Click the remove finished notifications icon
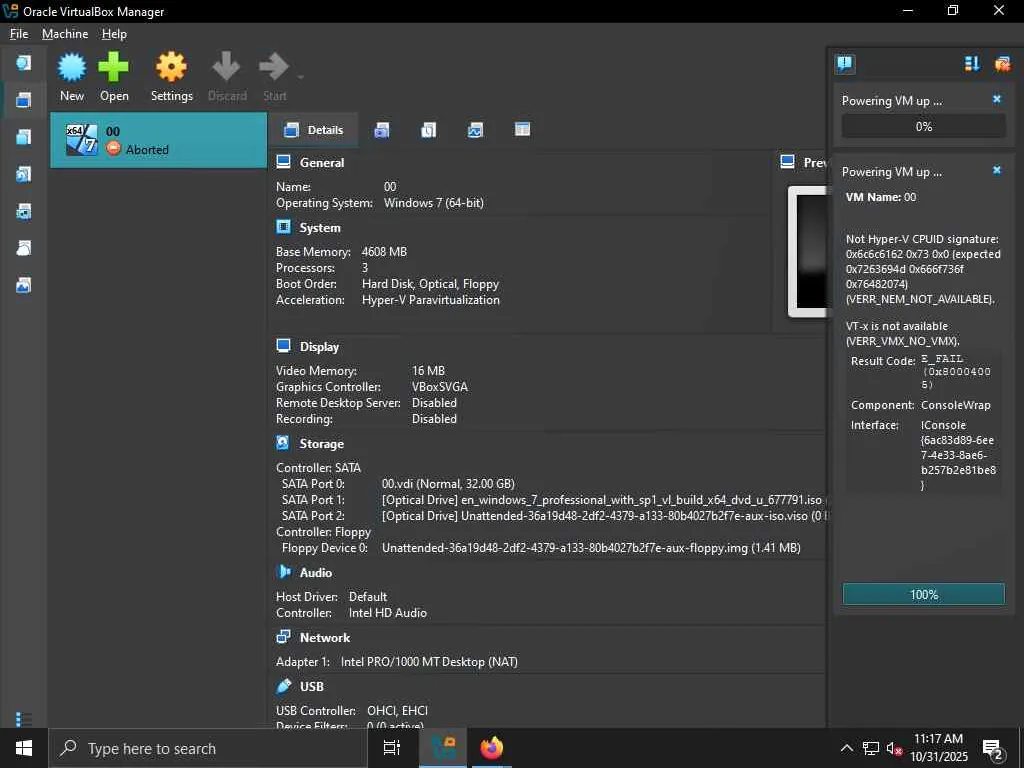The image size is (1024, 768). pyautogui.click(x=1002, y=63)
